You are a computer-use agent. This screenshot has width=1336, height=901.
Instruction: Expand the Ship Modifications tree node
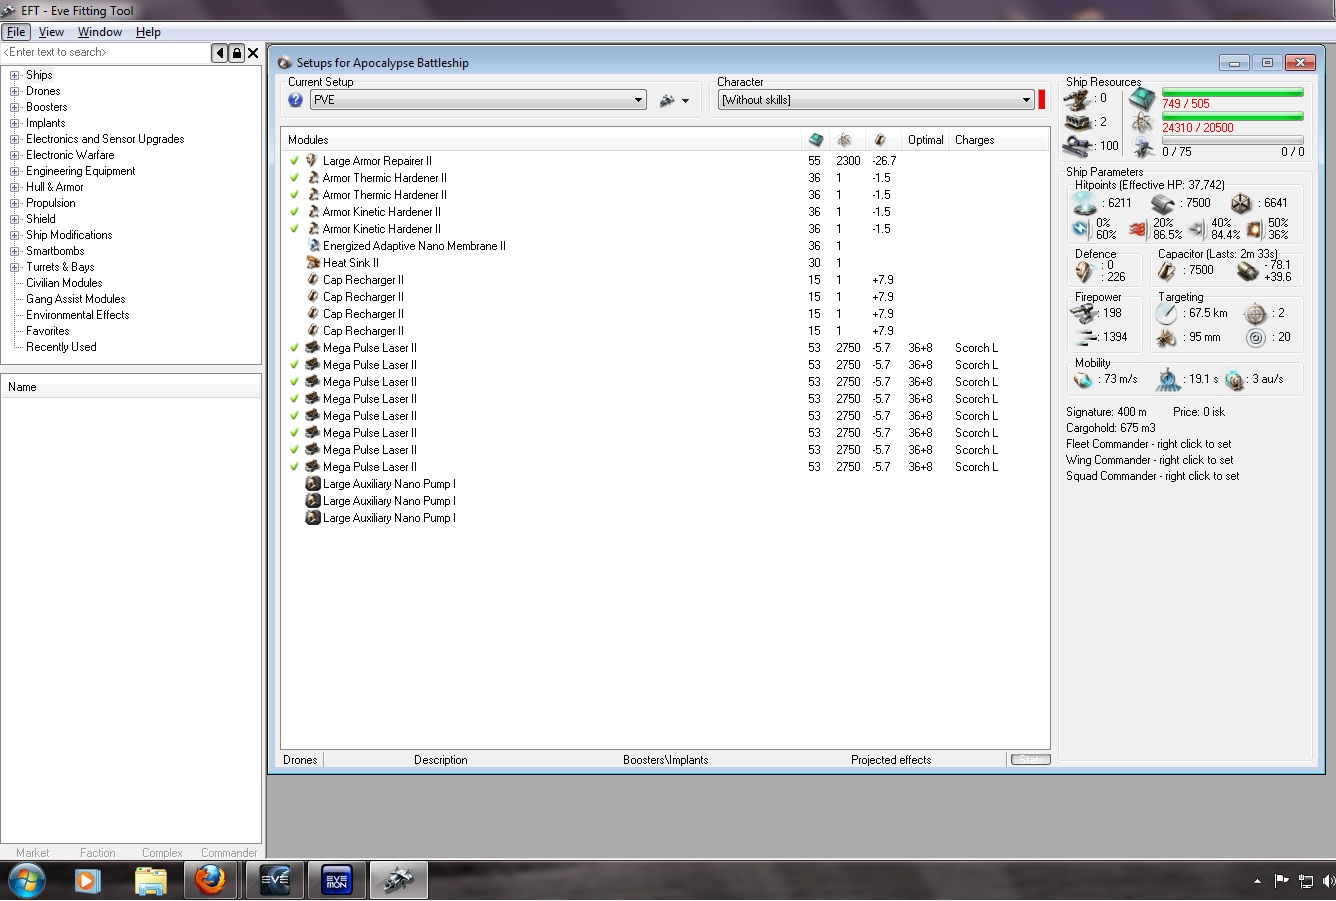pyautogui.click(x=15, y=235)
